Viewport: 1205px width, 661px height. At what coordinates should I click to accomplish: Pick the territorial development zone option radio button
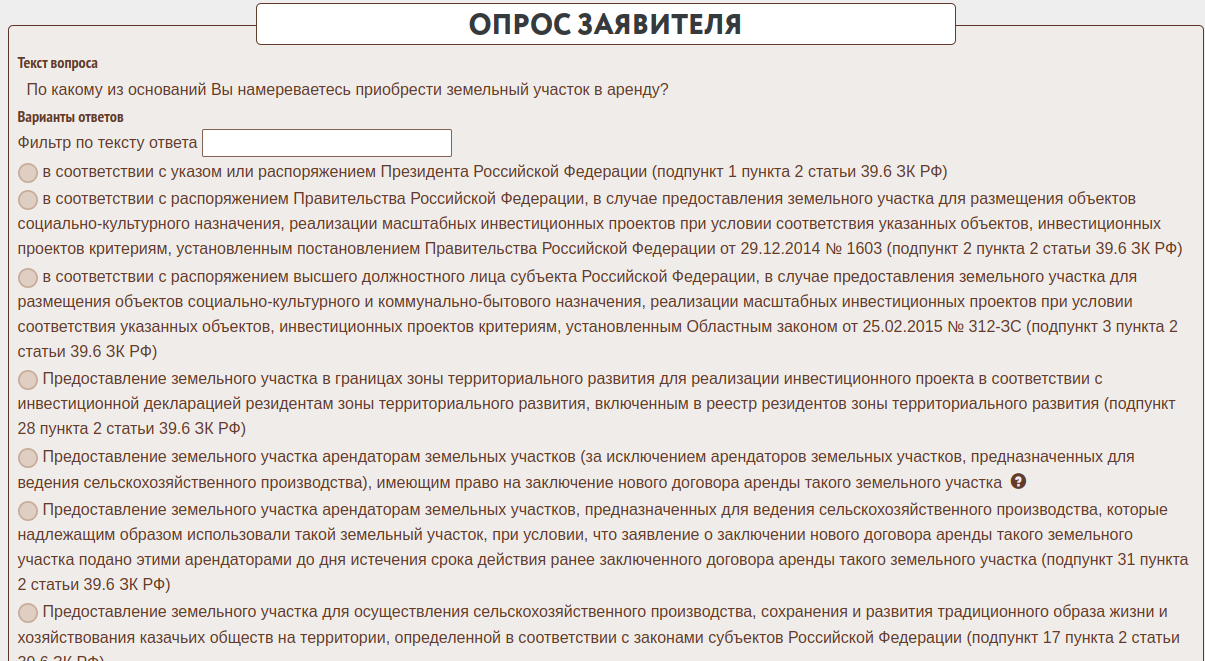coord(28,380)
